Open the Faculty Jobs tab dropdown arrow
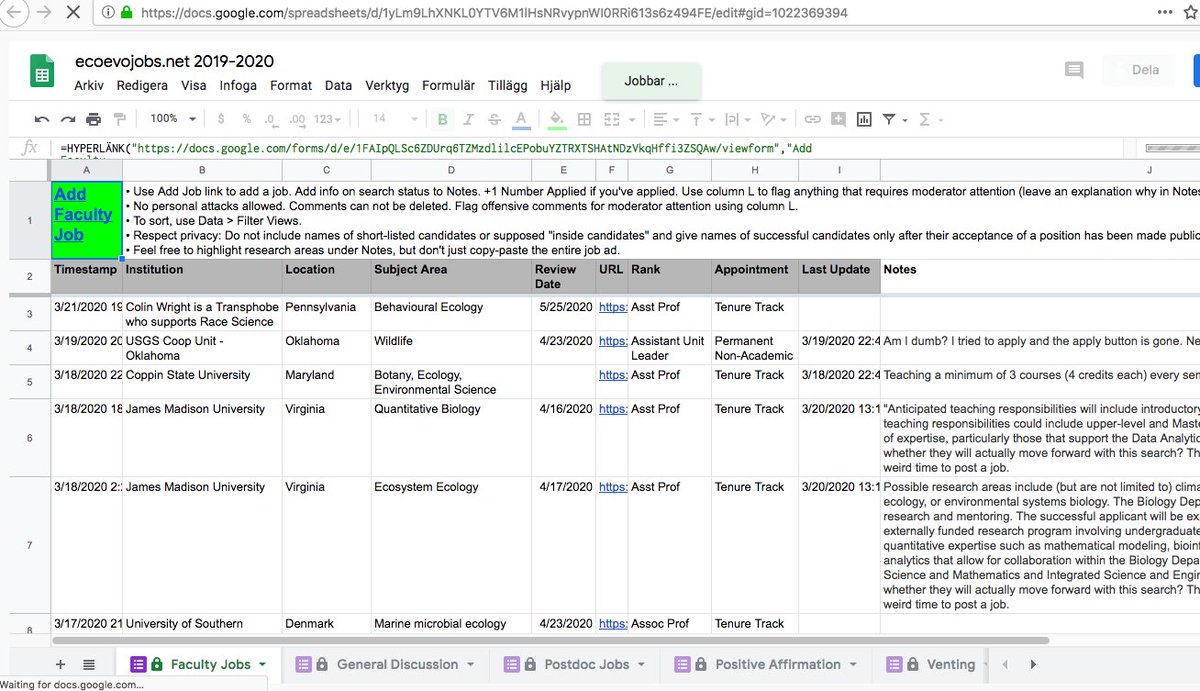 [262, 664]
